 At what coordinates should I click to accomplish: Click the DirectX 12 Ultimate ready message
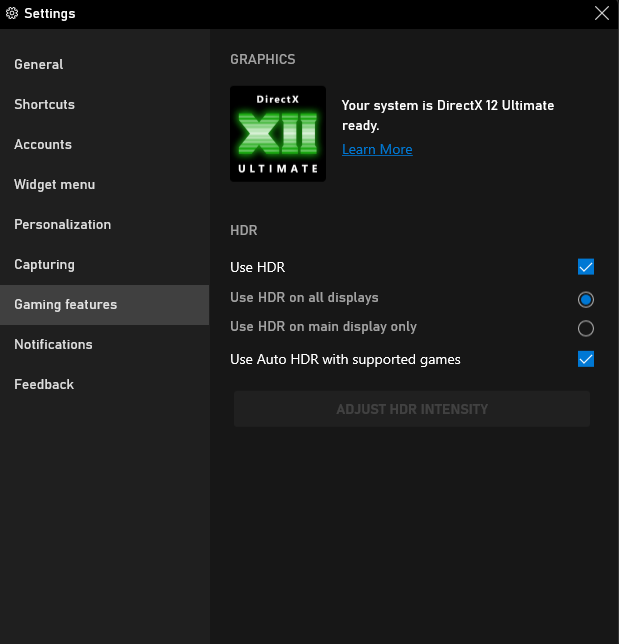pos(447,115)
